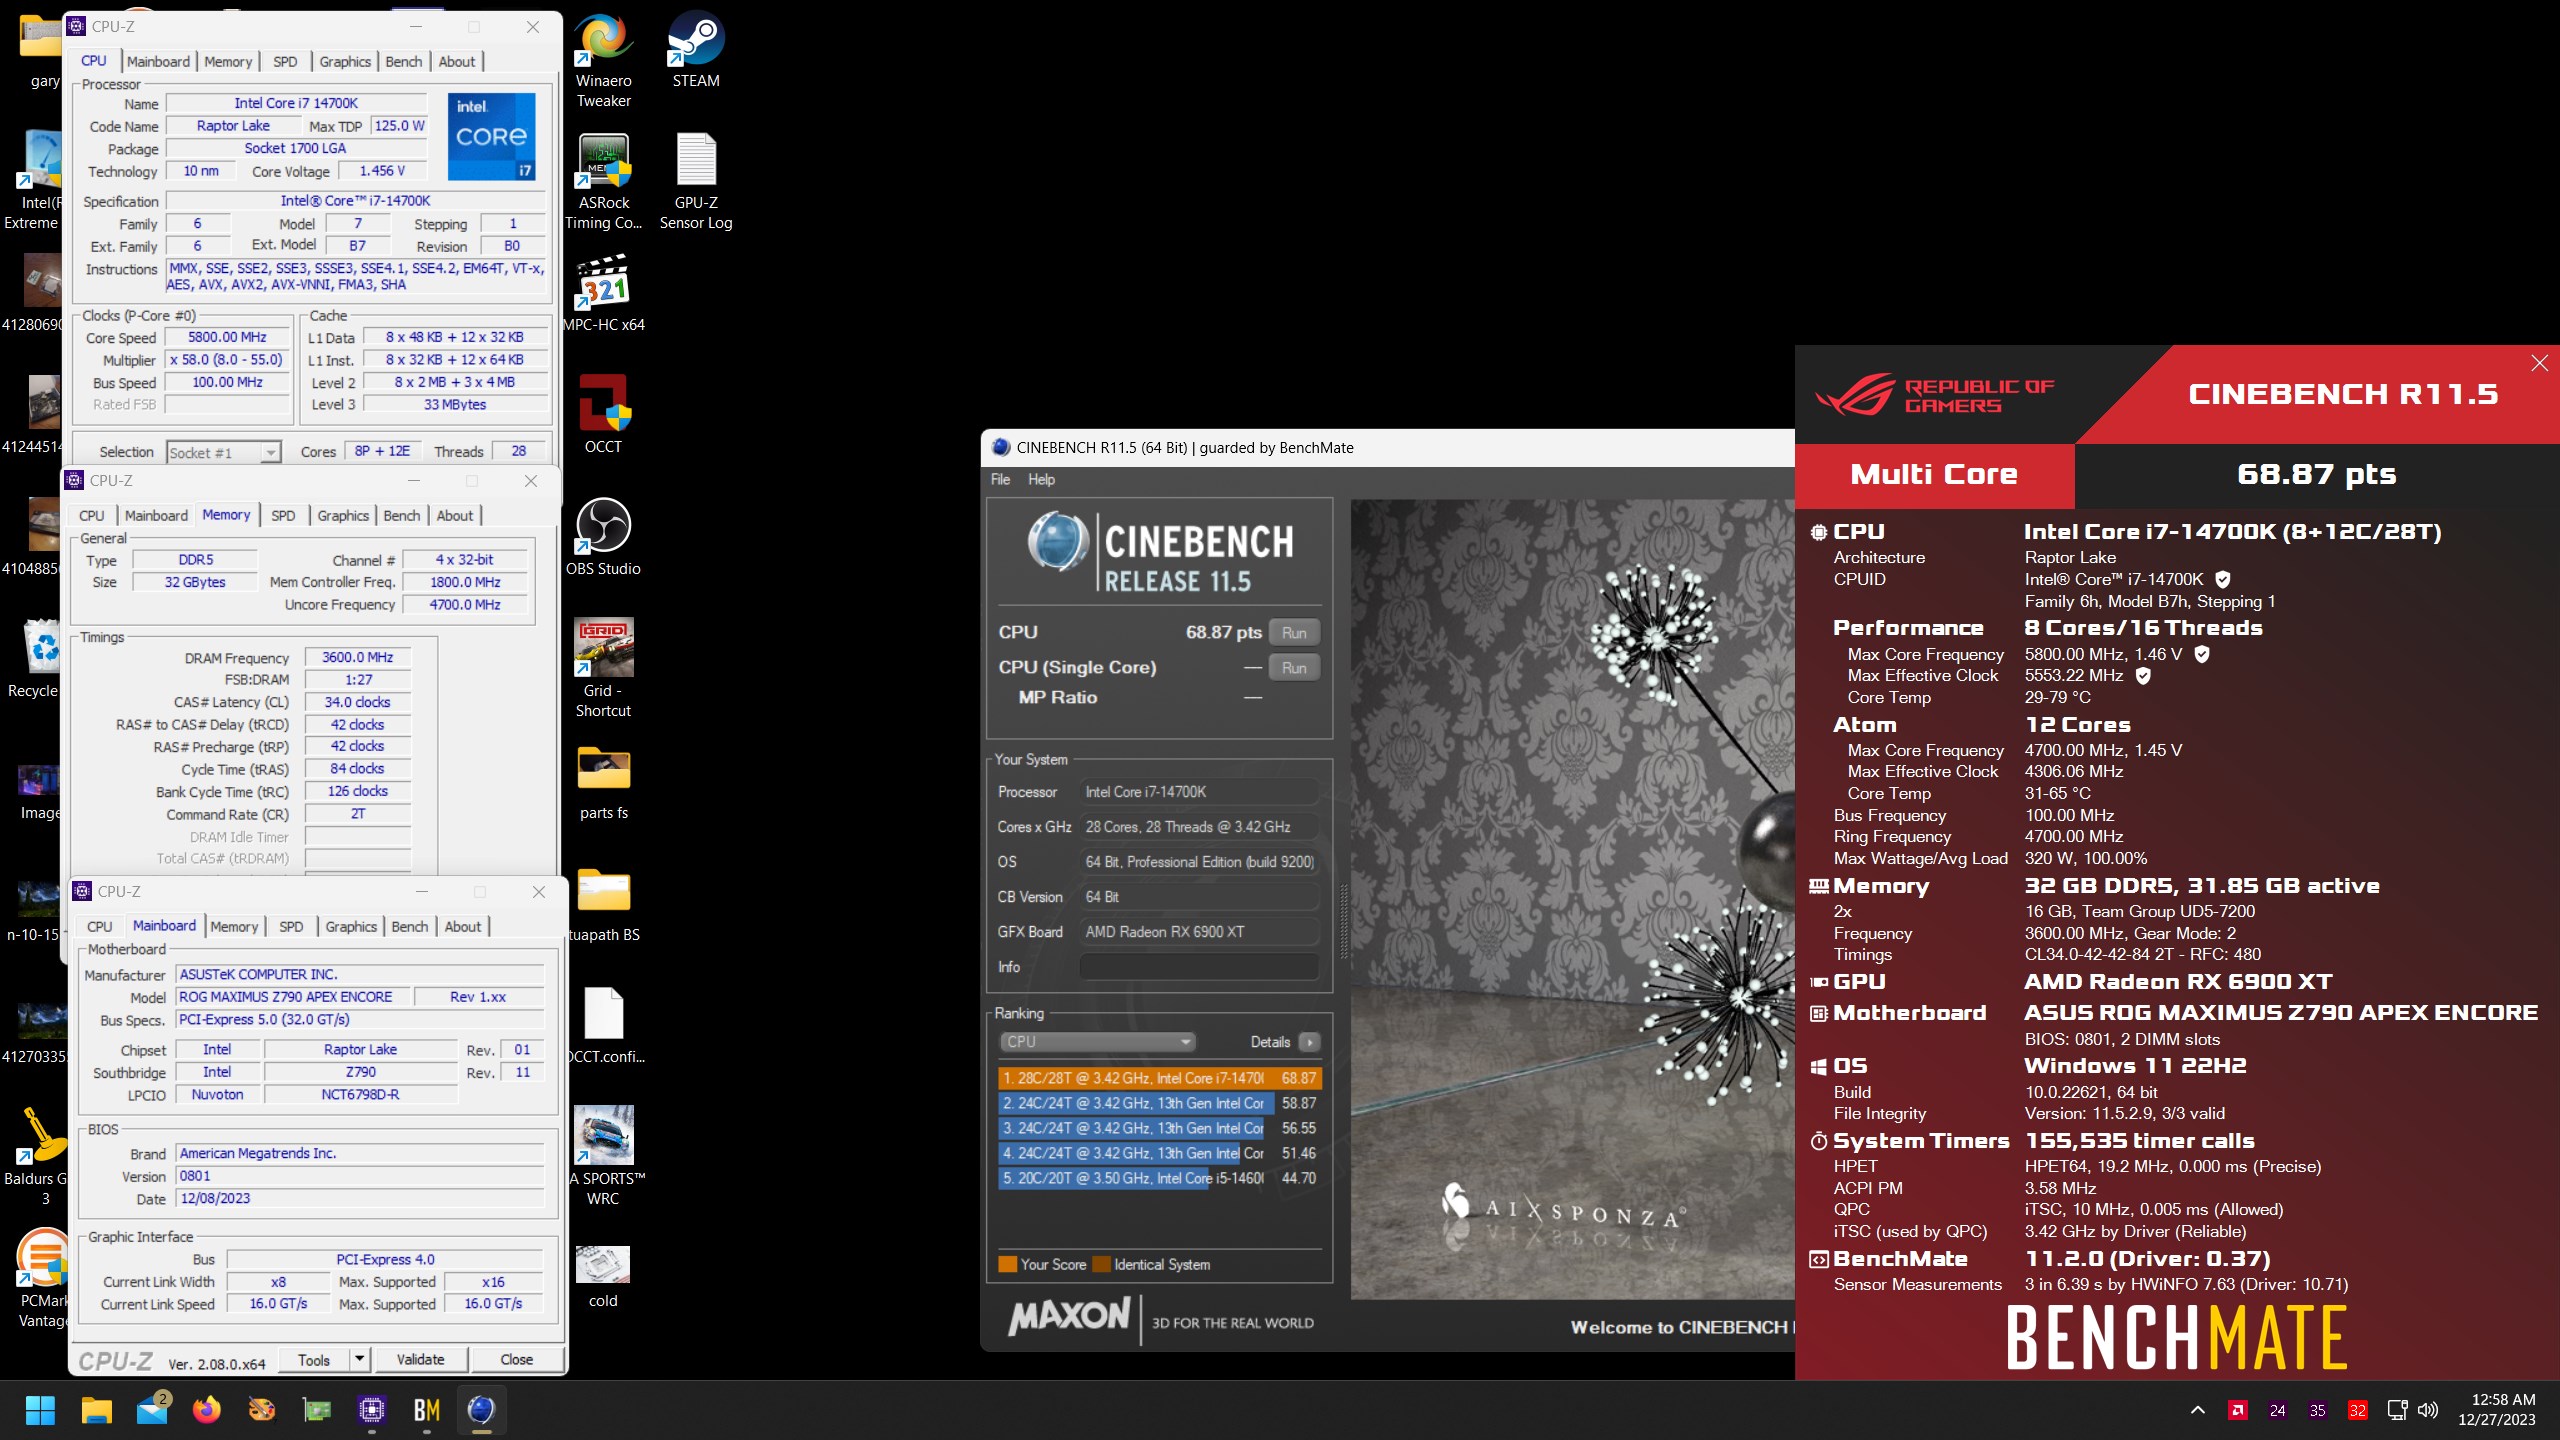Open About tab in bottom CPU-Z window
2560x1440 pixels.
click(463, 926)
